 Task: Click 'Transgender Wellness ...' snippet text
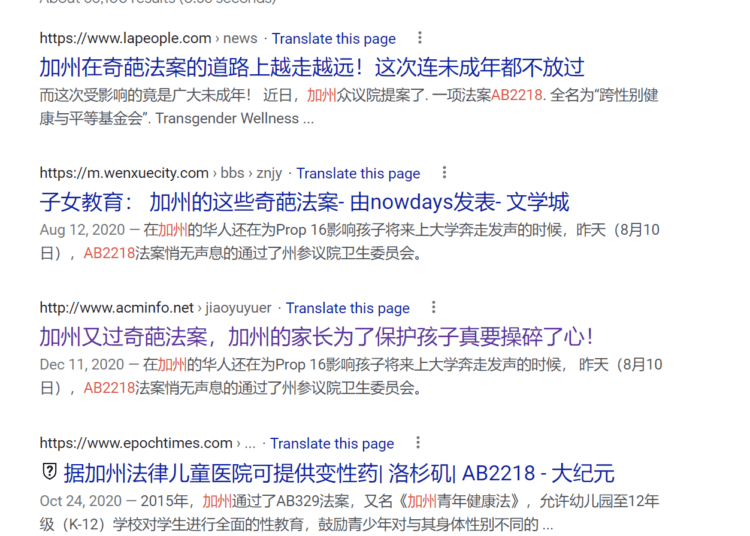(234, 118)
